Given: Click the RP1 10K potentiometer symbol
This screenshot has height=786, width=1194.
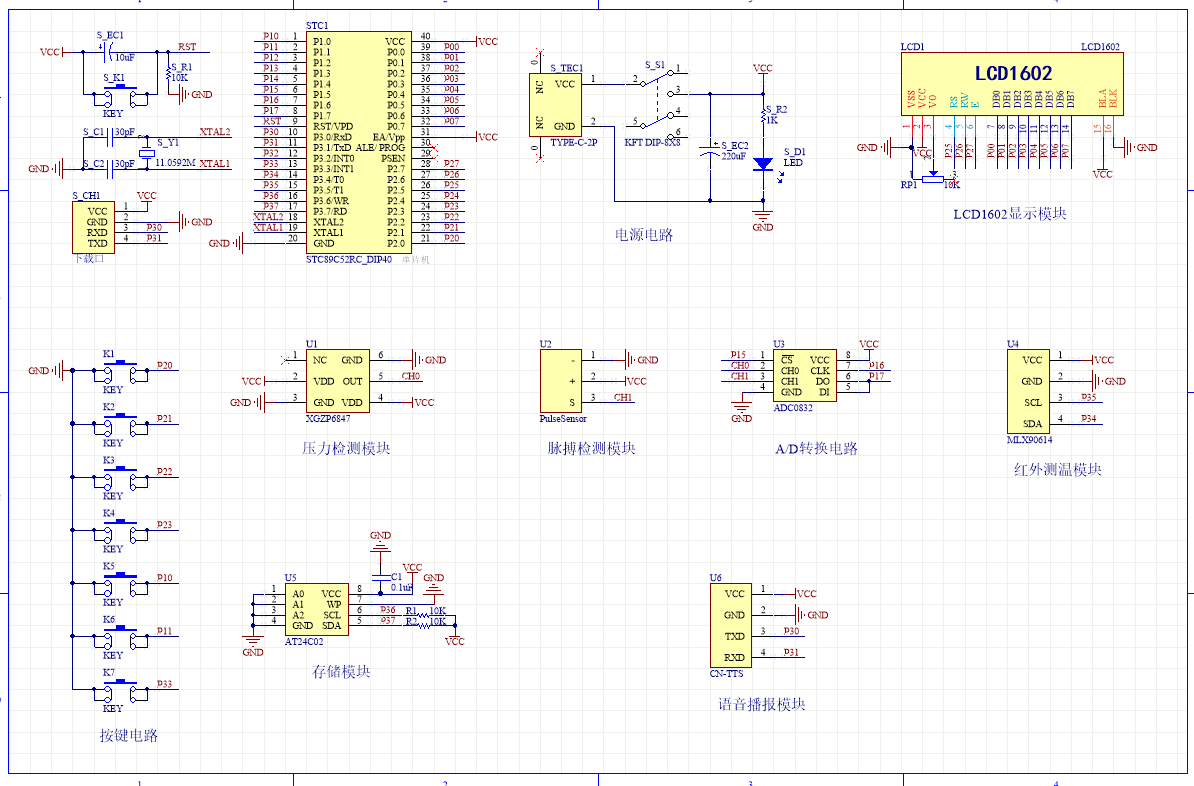Looking at the screenshot, I should (x=932, y=178).
